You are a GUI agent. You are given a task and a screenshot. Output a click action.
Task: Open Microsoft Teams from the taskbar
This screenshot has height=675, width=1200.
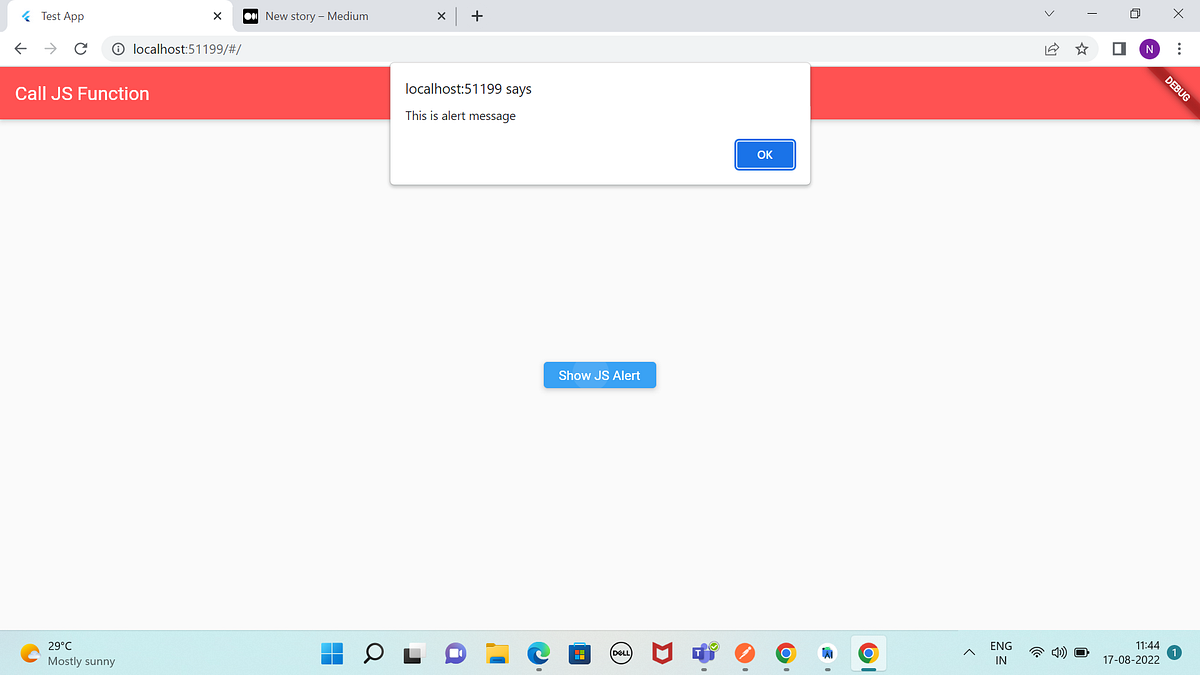[703, 653]
